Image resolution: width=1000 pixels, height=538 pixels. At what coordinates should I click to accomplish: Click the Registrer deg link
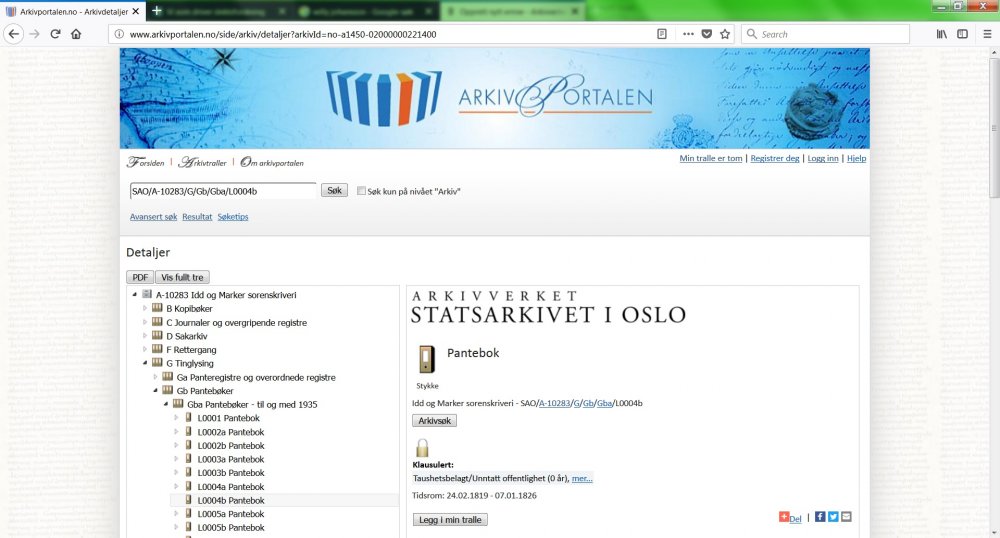pyautogui.click(x=775, y=158)
